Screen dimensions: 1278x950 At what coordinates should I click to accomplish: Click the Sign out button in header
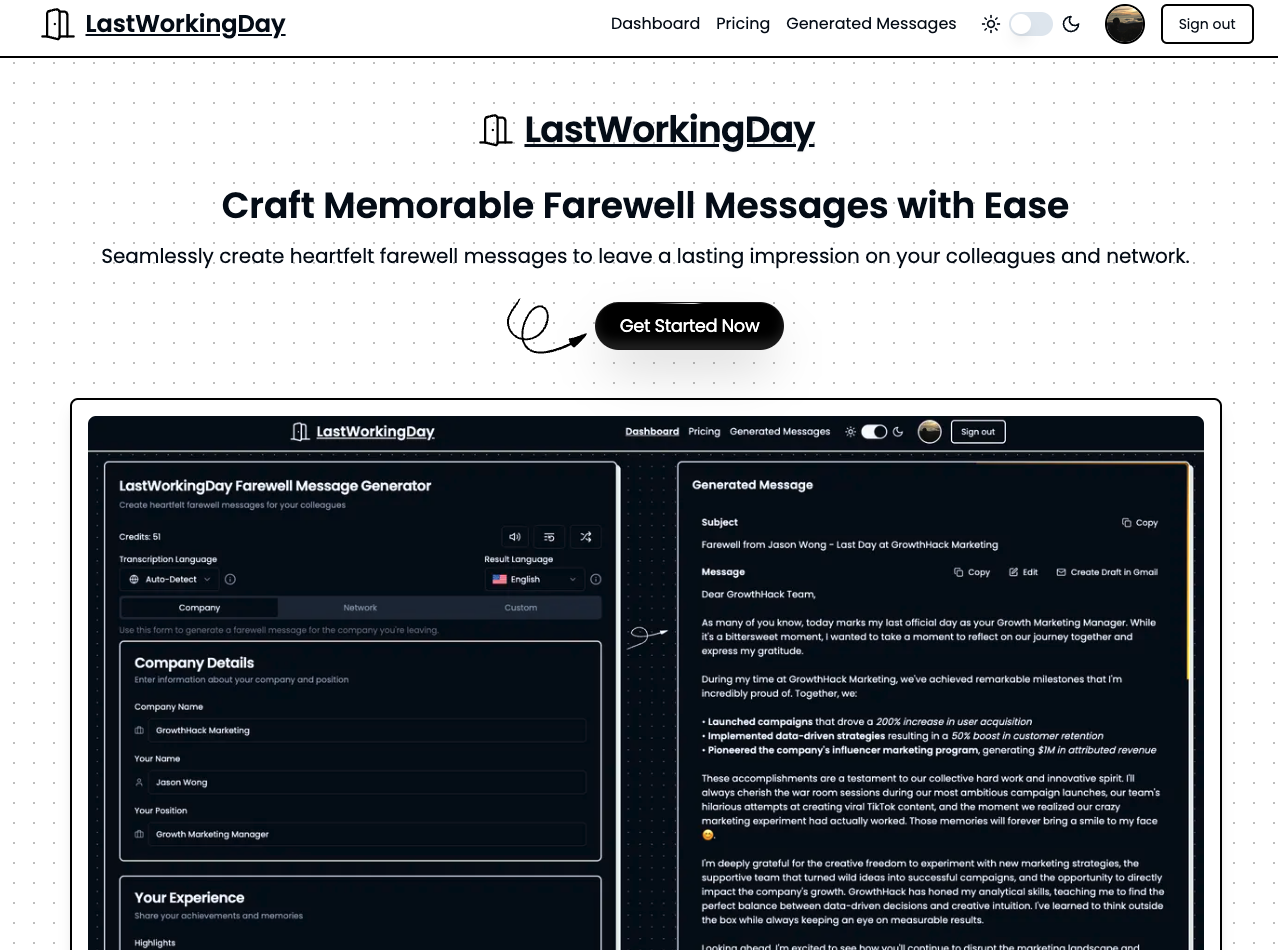pos(1207,24)
